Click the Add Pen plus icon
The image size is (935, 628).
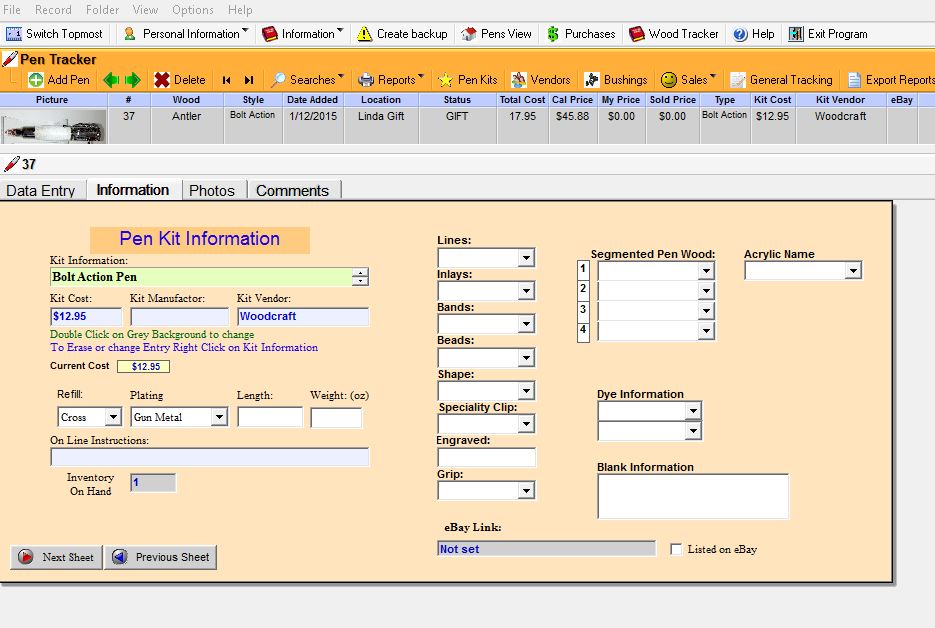pyautogui.click(x=36, y=80)
